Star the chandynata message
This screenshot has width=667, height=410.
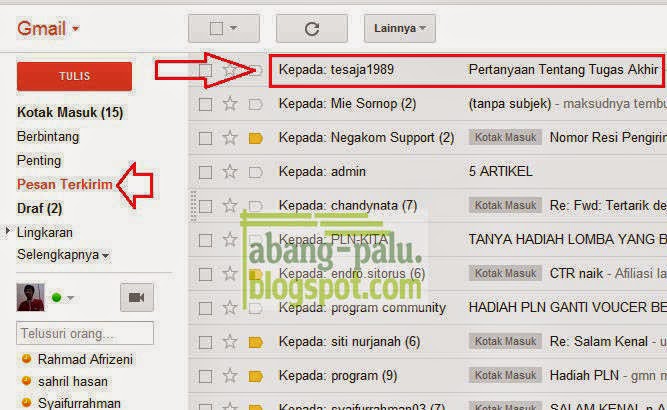[230, 206]
